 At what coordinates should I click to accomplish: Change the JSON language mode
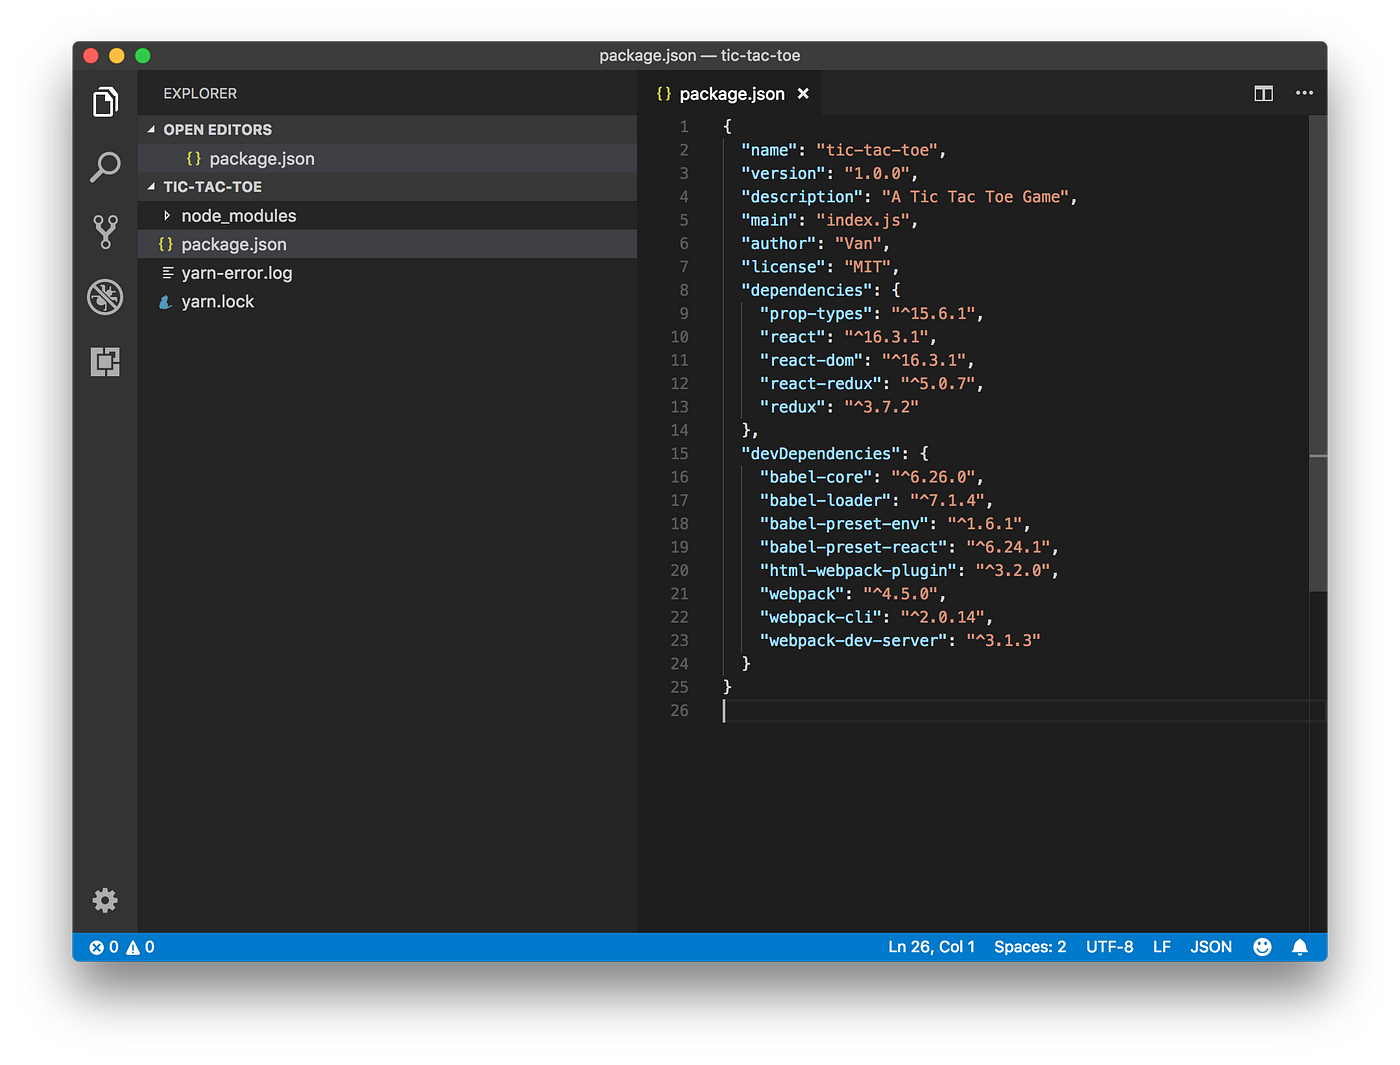click(1211, 947)
